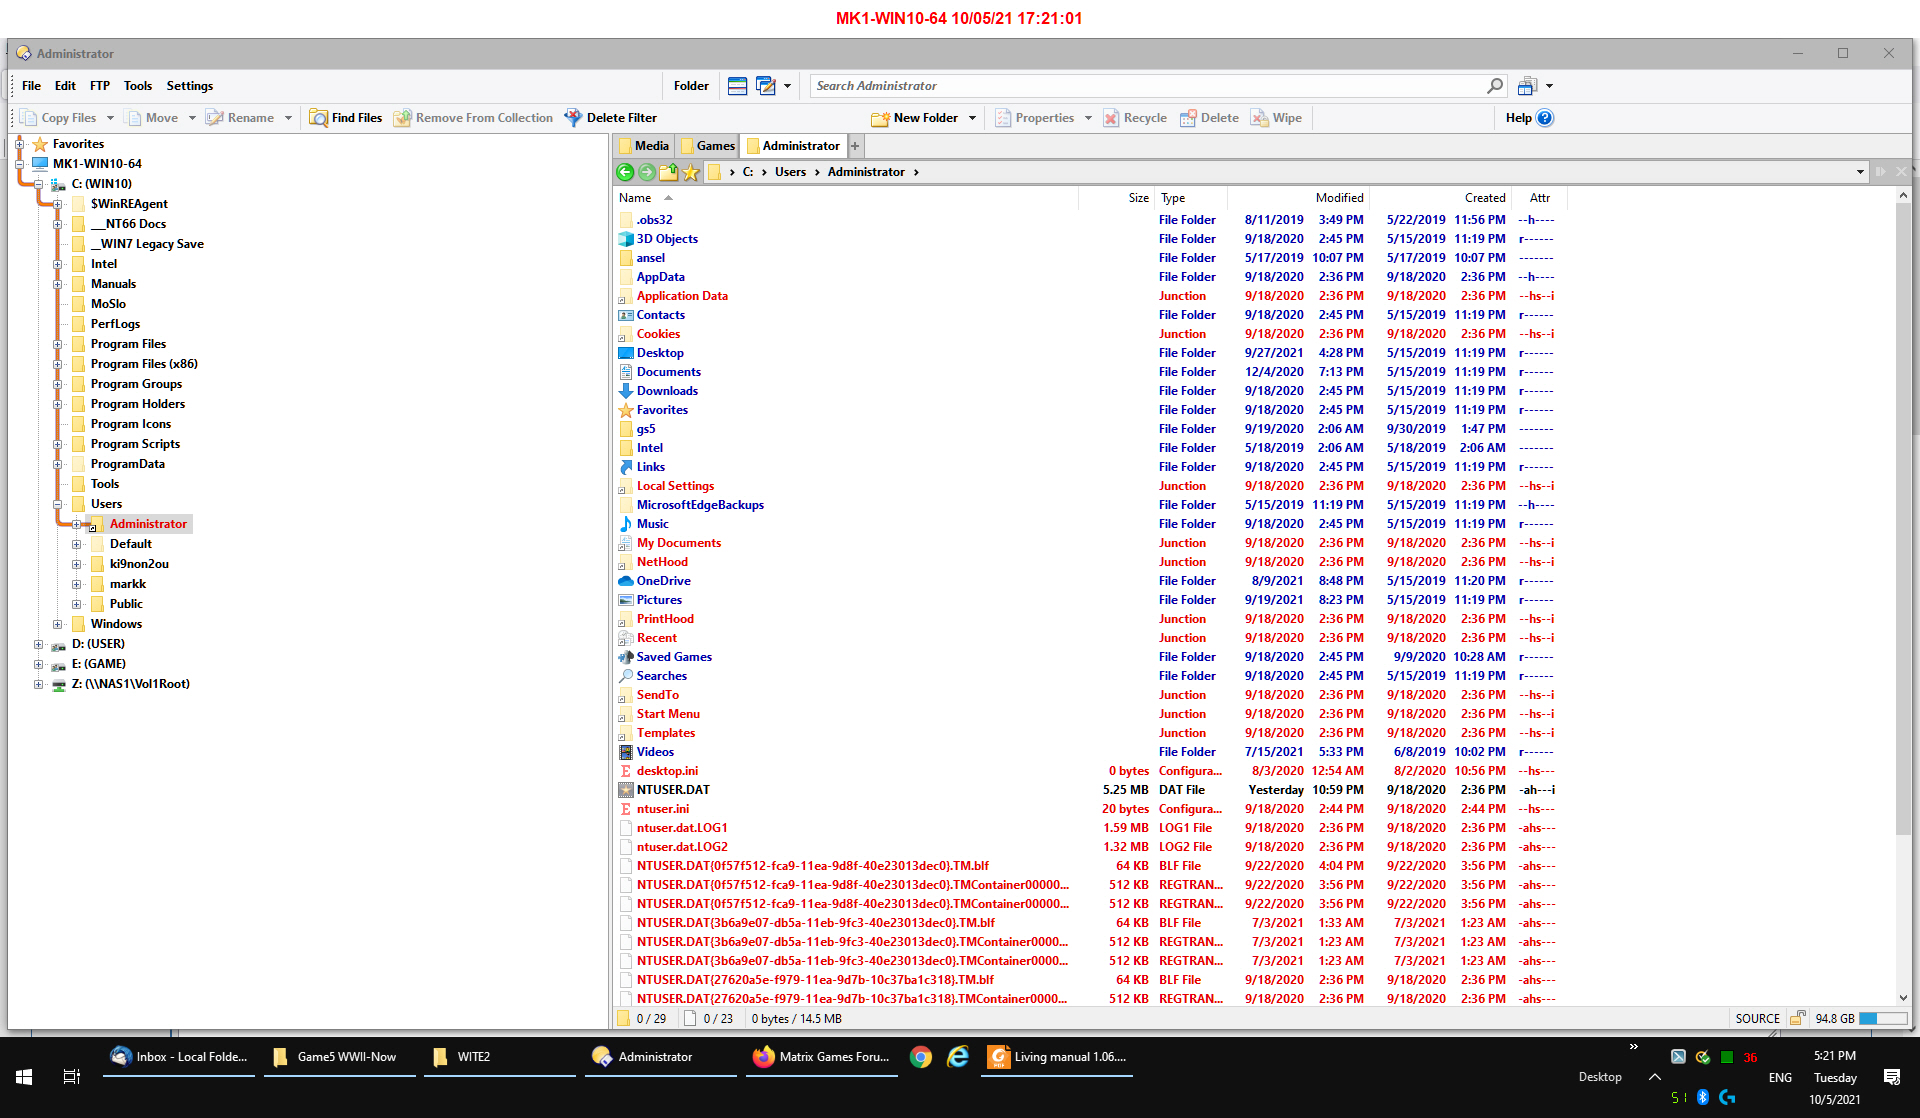Select the Administrator folder tab
The height and width of the screenshot is (1118, 1920).
coord(793,146)
